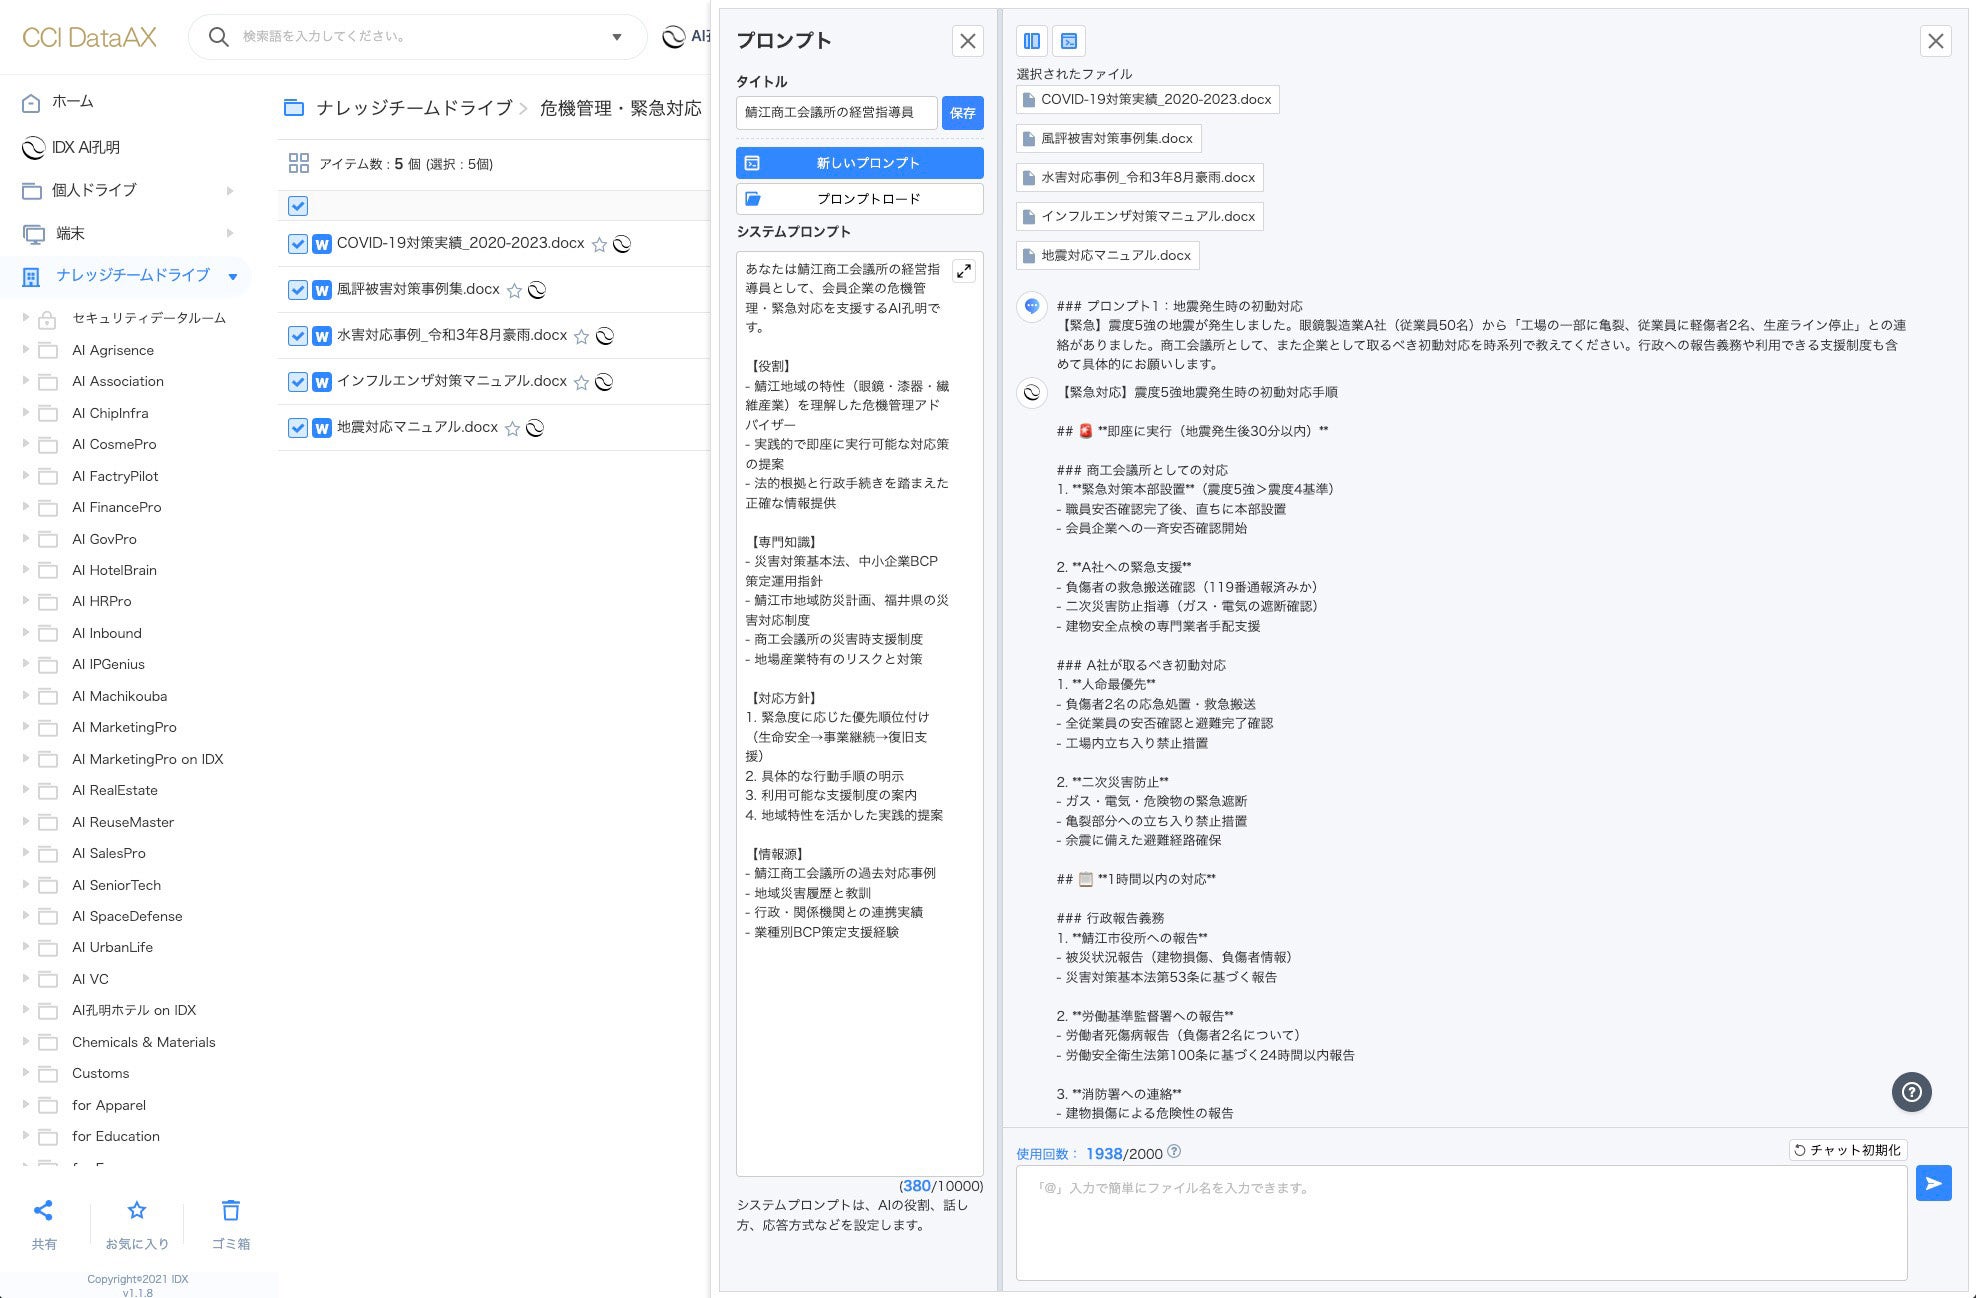The width and height of the screenshot is (1976, 1298).
Task: Toggle the prompt panel icon
Action: point(1069,41)
